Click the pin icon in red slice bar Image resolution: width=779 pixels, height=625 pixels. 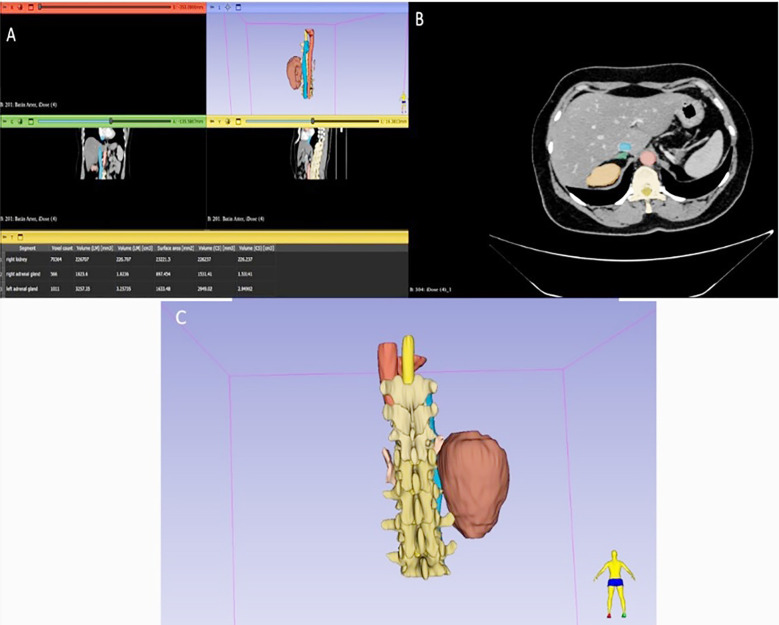[x=5, y=7]
